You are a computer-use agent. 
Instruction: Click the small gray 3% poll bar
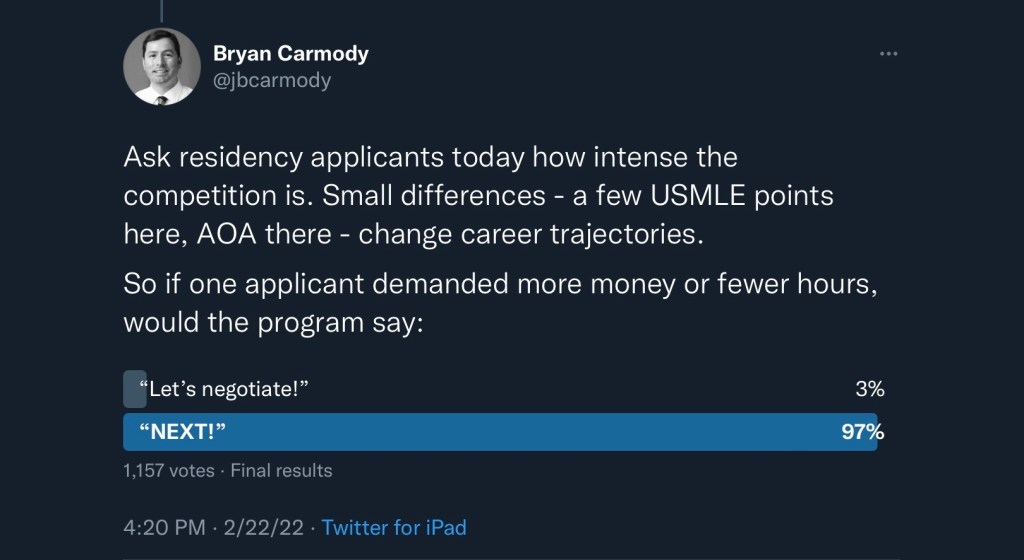pyautogui.click(x=134, y=389)
